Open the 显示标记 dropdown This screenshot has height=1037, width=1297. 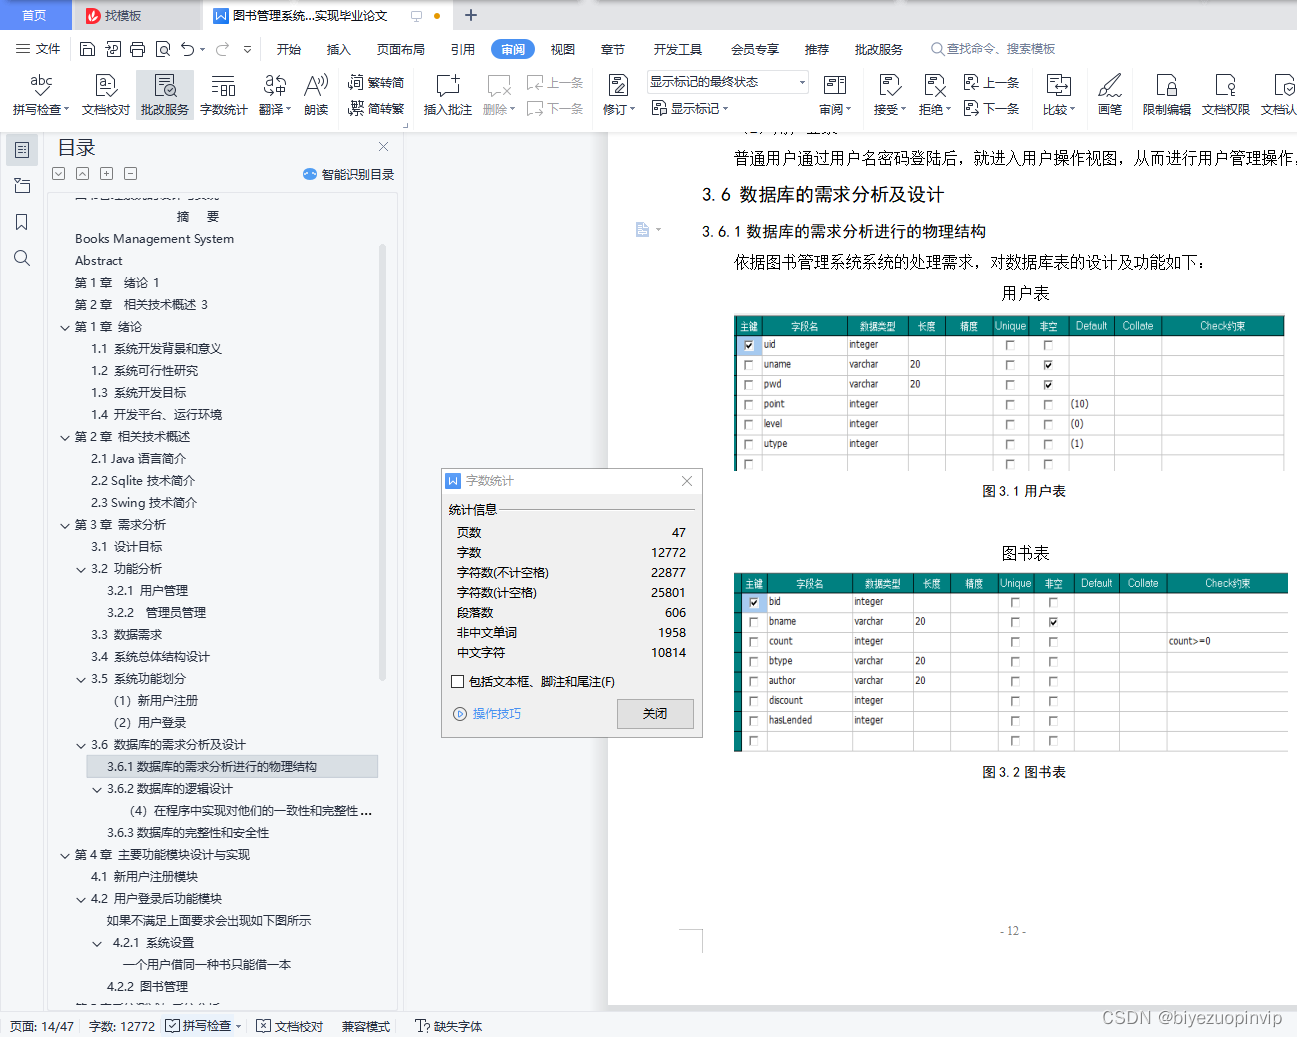[x=690, y=108]
